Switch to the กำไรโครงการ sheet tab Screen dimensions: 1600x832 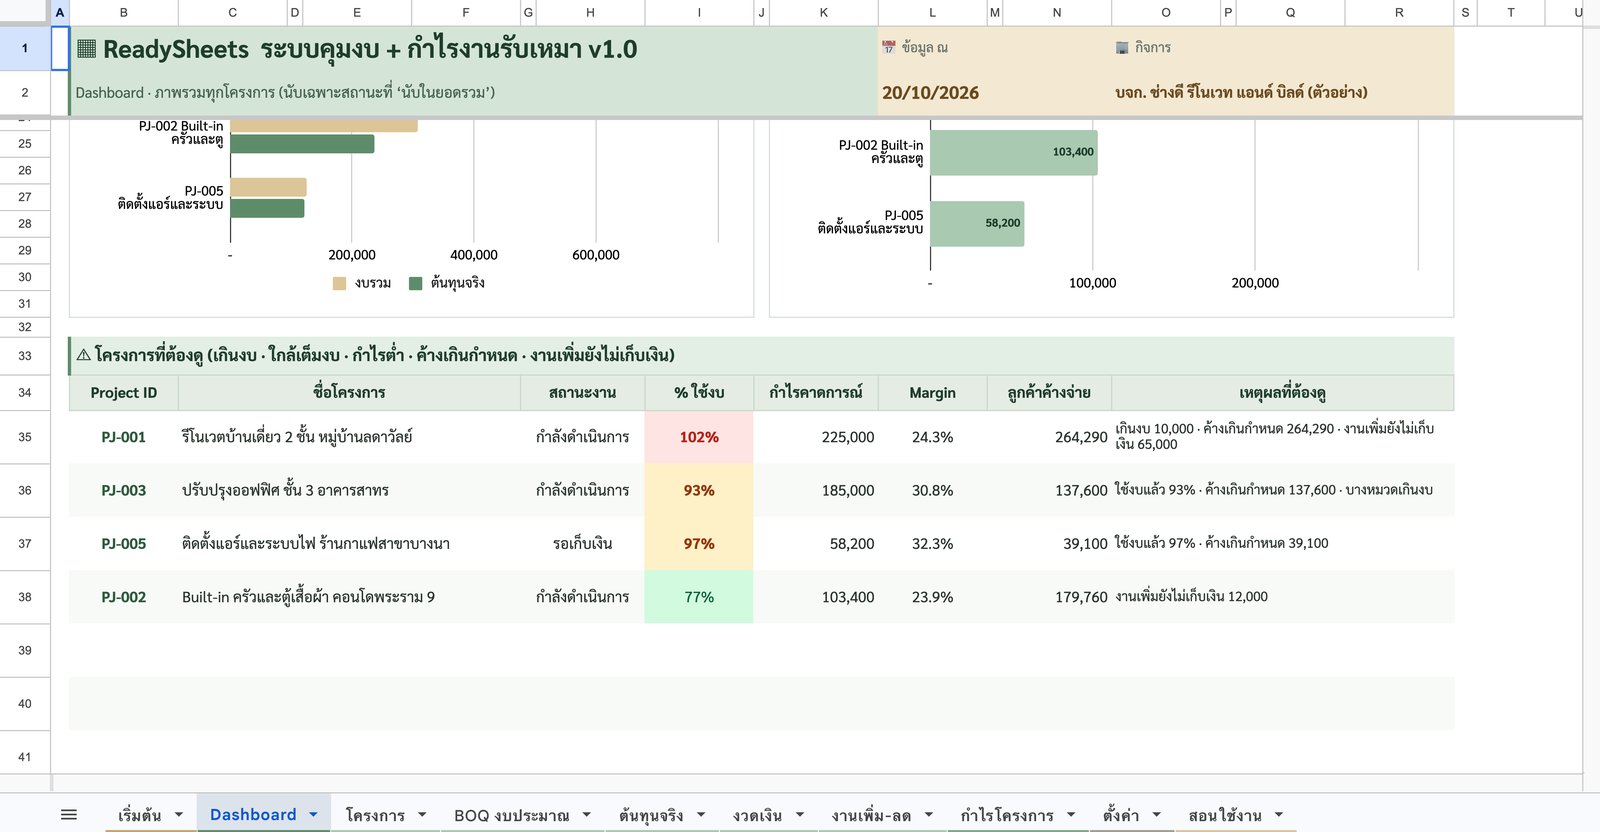(x=1007, y=815)
